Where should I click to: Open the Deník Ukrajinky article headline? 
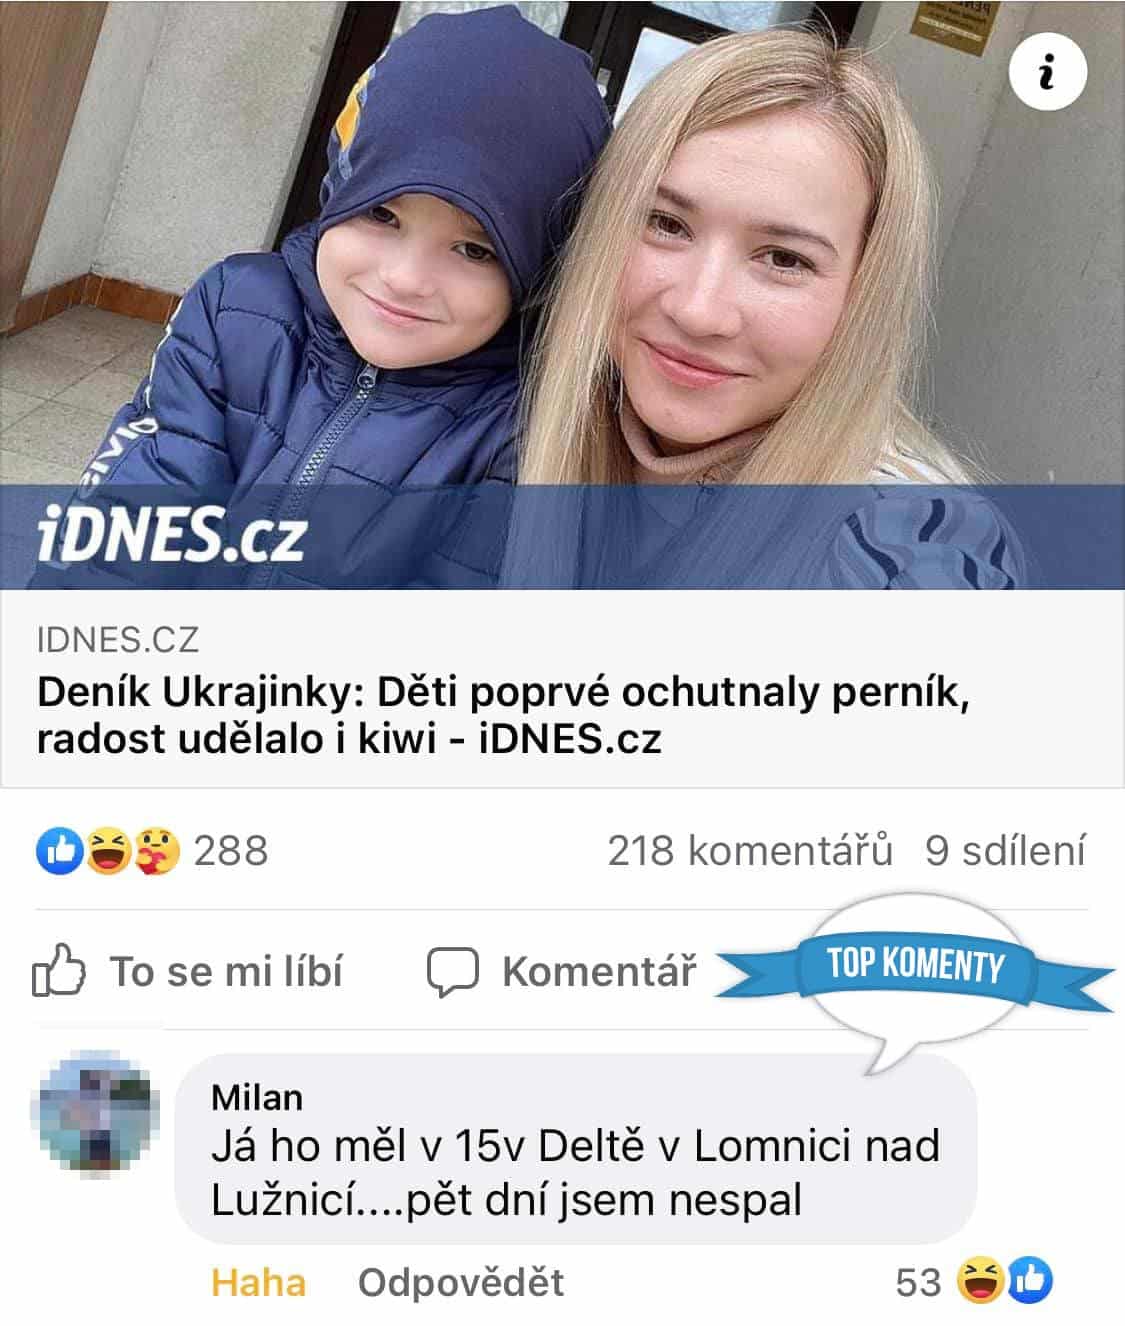tap(503, 715)
